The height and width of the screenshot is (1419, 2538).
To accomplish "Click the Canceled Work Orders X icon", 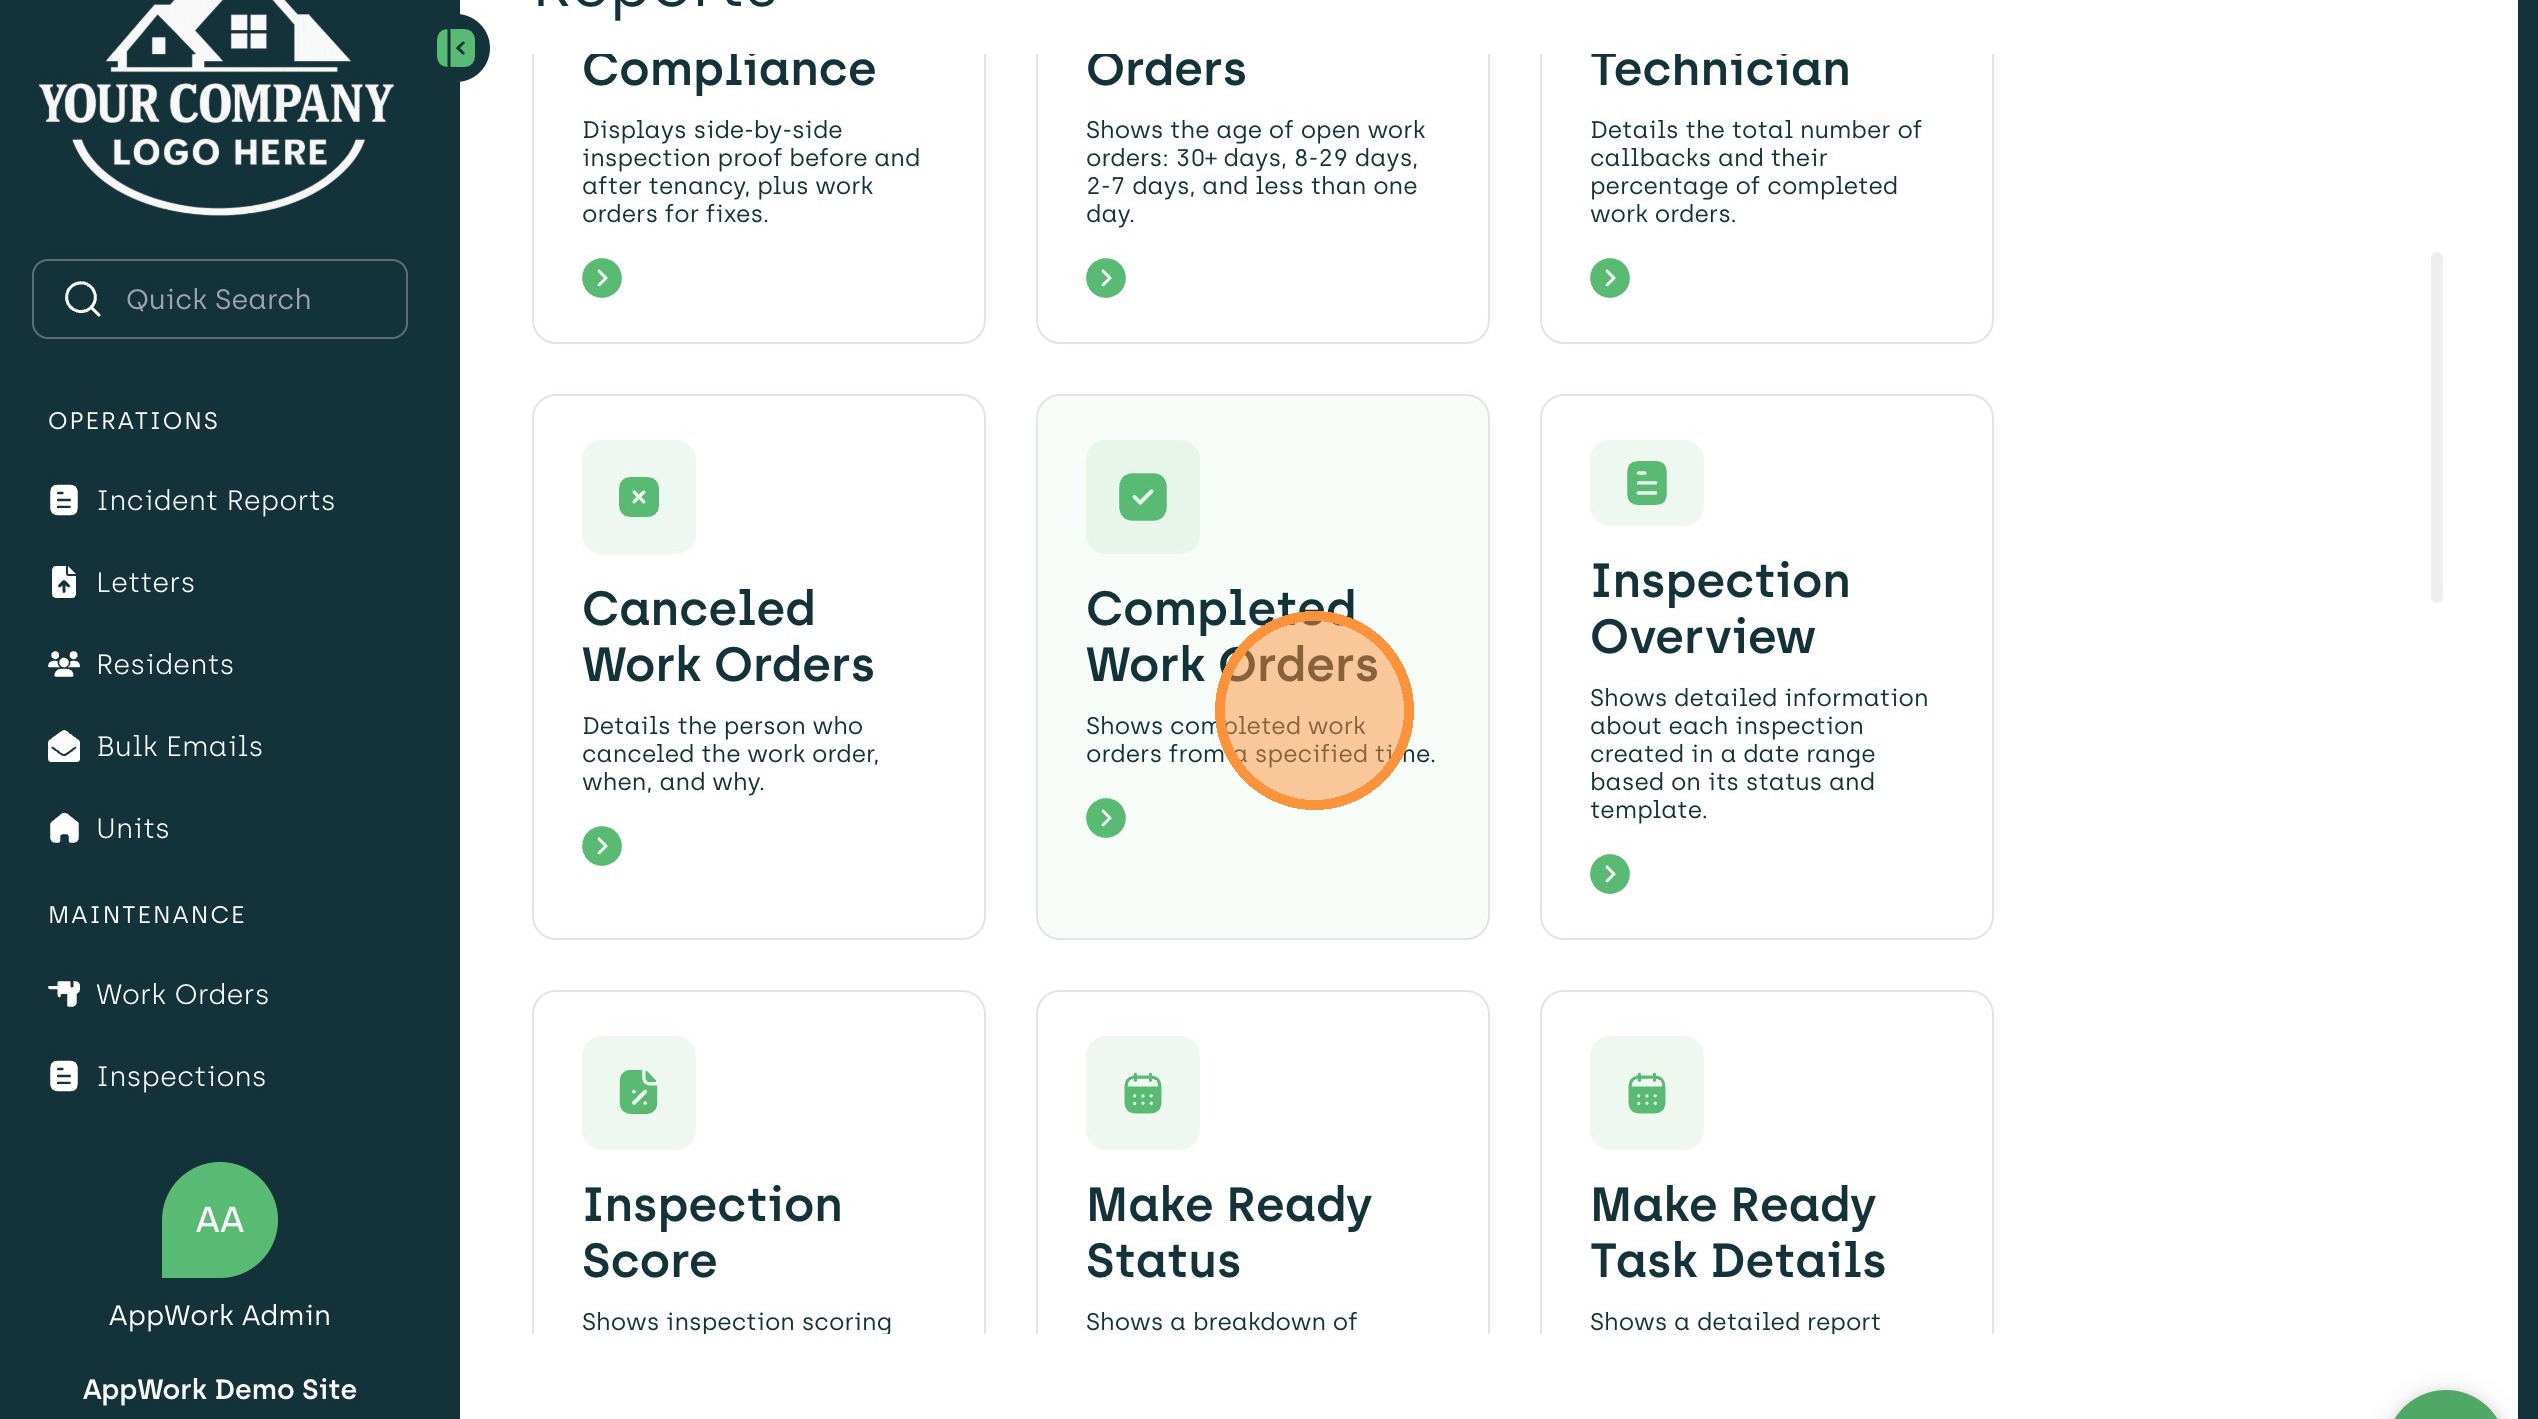I will (639, 497).
